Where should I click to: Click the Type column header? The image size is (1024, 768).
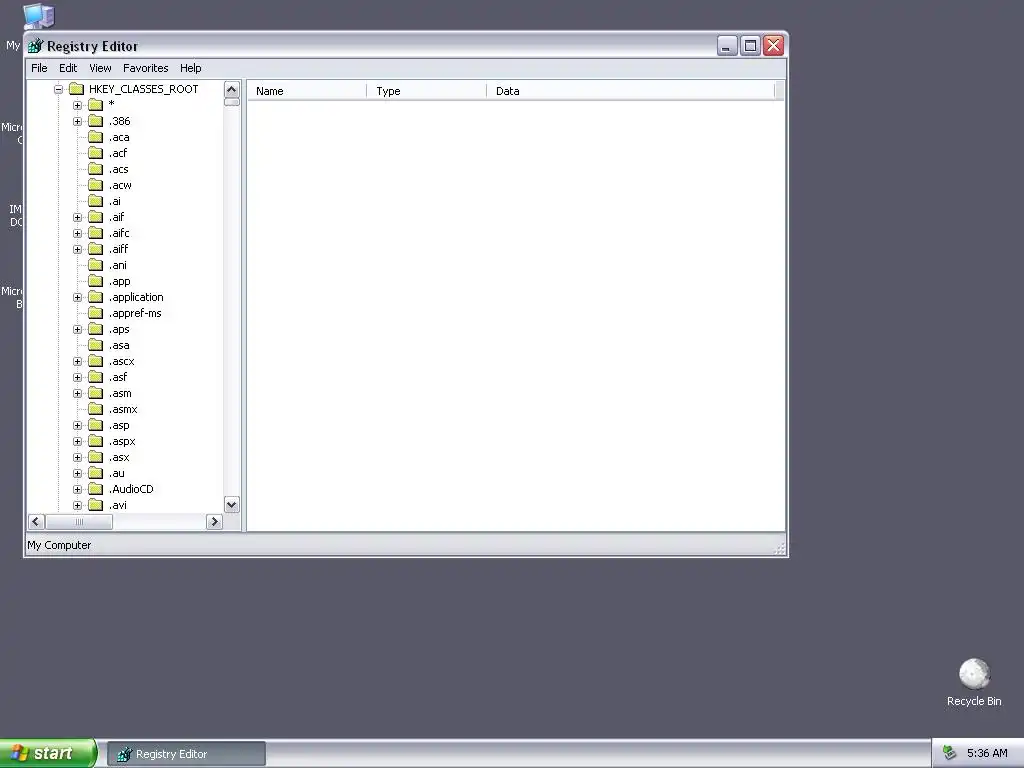coord(426,91)
